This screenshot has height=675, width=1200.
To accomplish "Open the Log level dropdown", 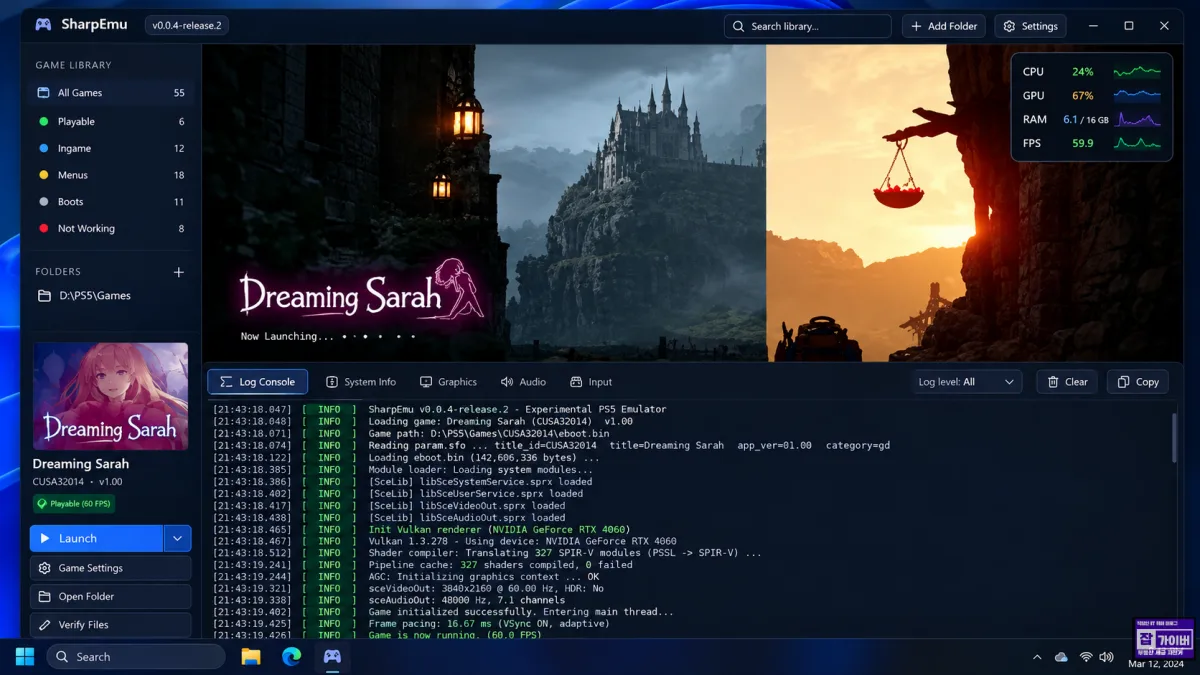I will pyautogui.click(x=967, y=382).
